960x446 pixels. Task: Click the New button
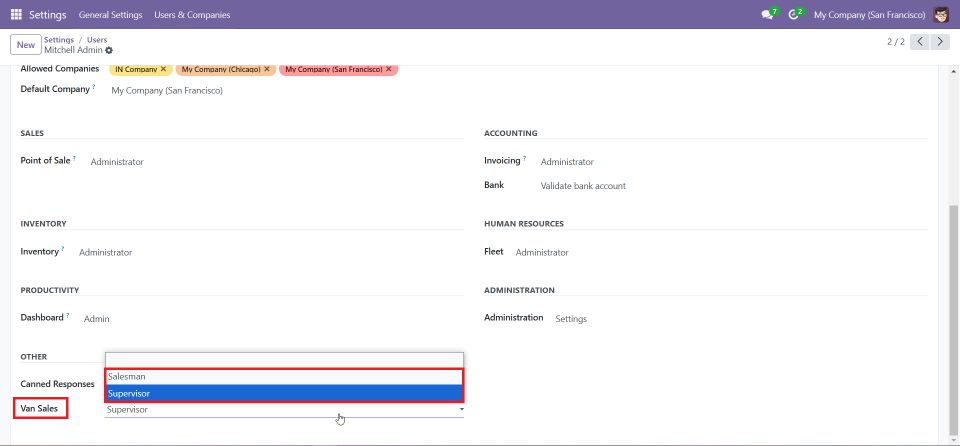point(25,44)
